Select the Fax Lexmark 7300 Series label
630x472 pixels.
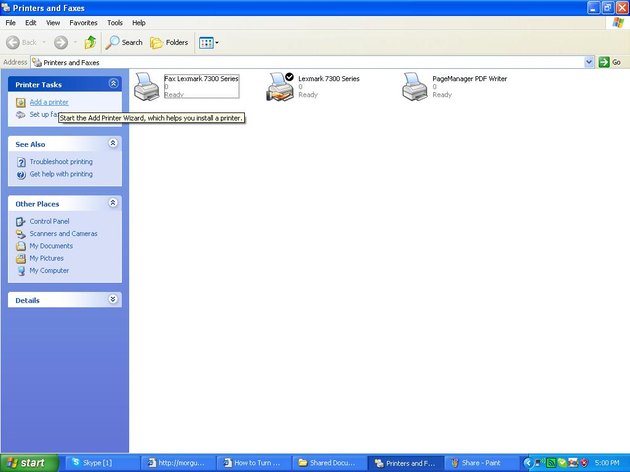pos(201,79)
